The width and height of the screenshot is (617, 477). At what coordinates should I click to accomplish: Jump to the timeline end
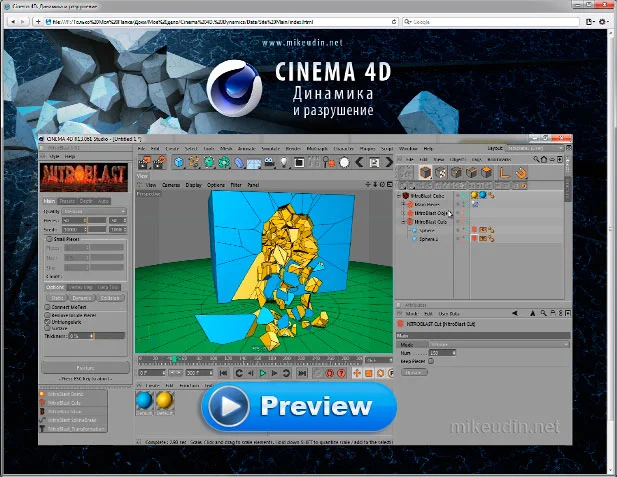click(302, 373)
